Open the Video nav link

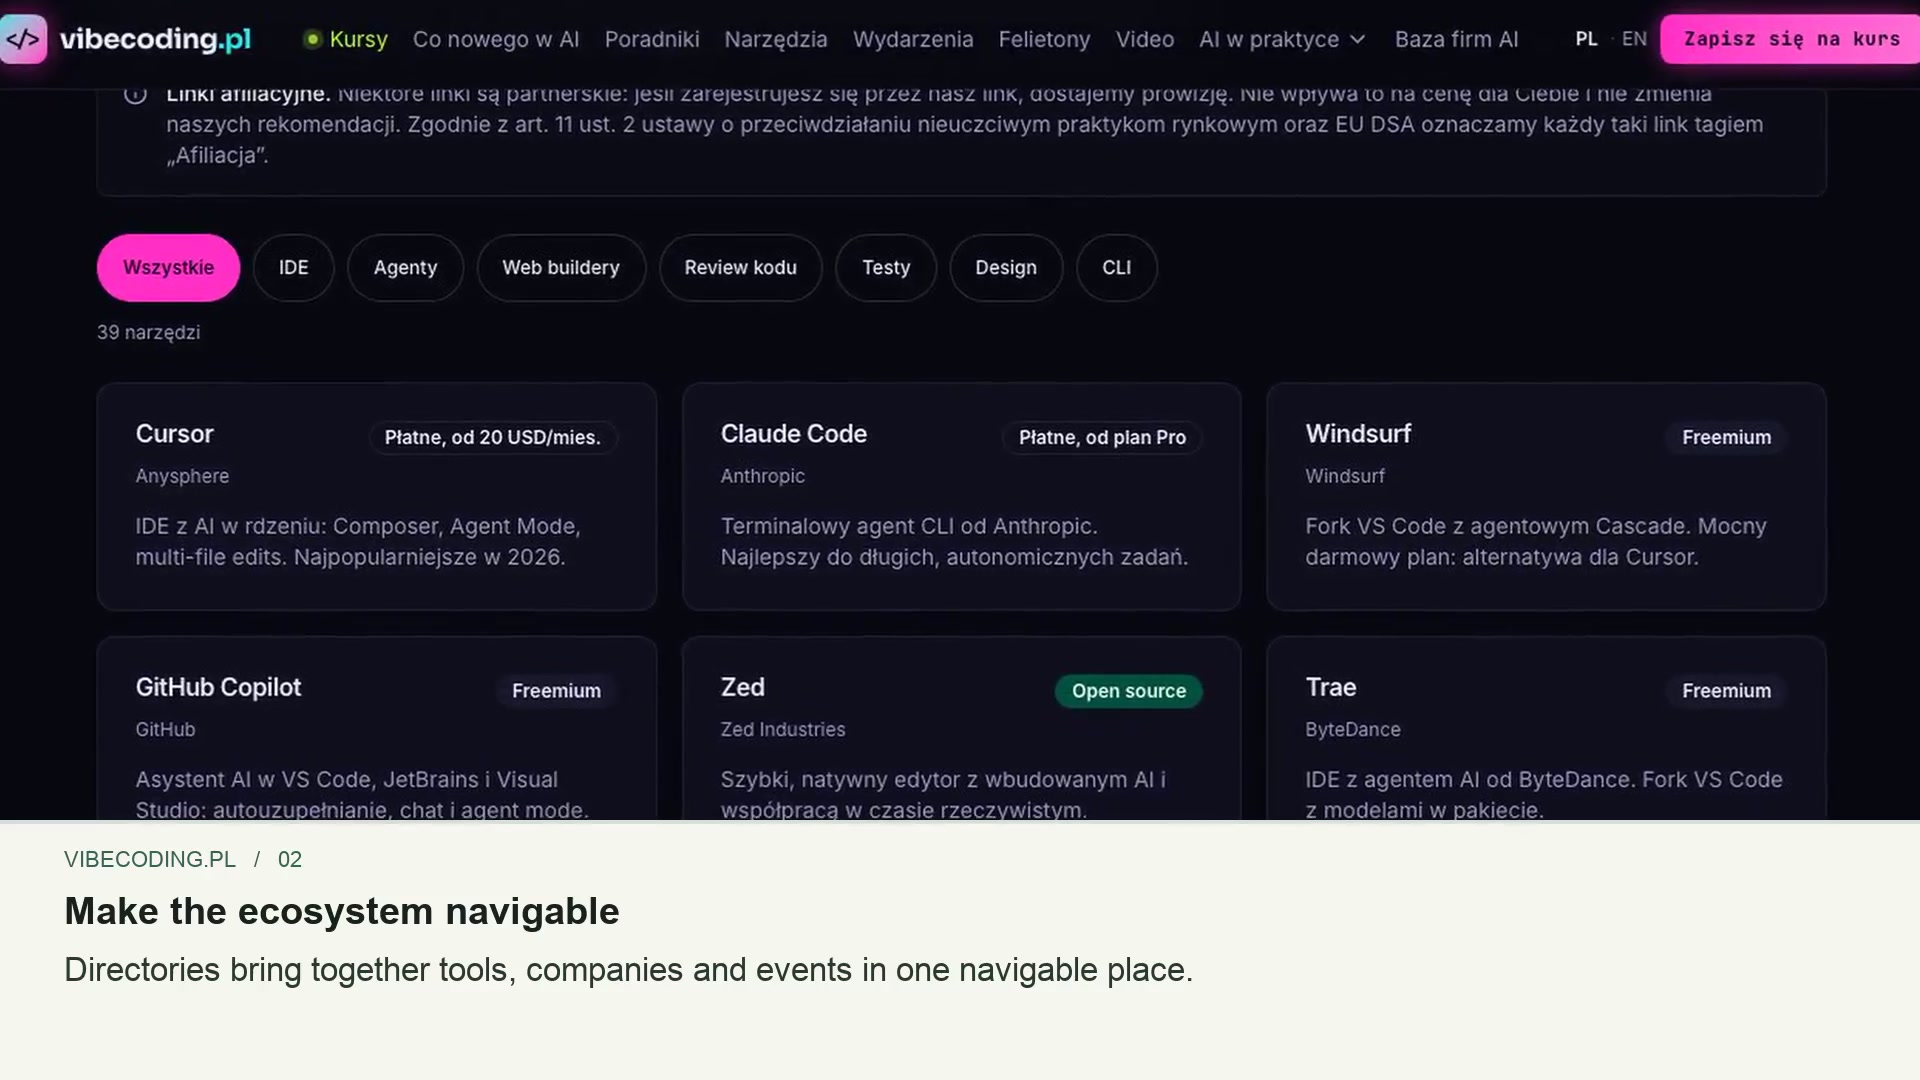(1145, 39)
